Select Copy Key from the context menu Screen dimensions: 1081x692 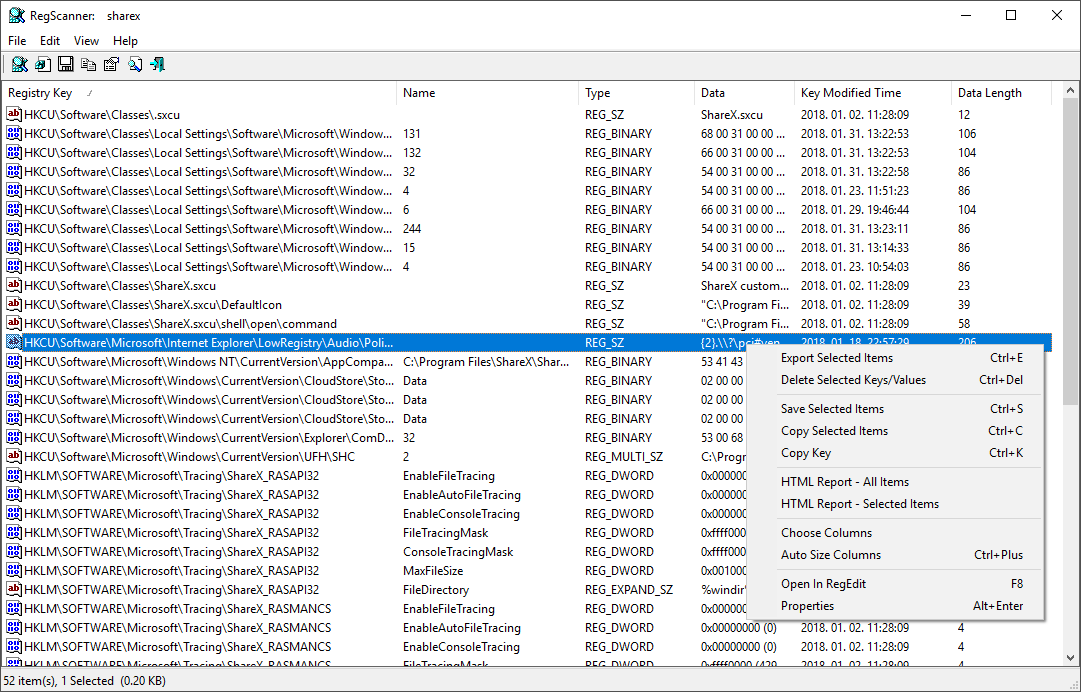point(806,453)
